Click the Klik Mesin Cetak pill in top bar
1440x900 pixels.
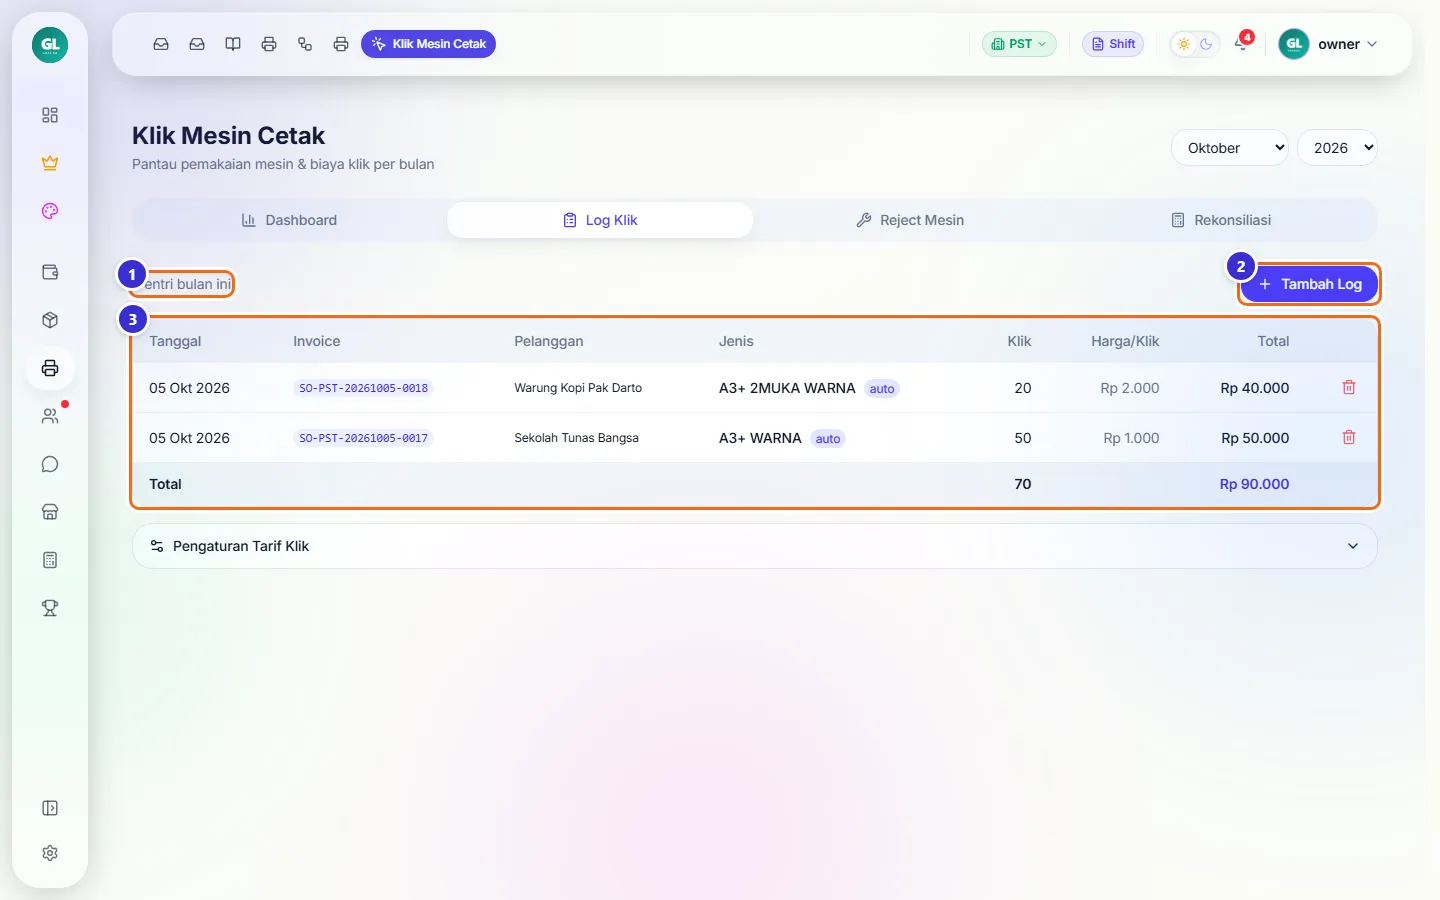coord(428,44)
